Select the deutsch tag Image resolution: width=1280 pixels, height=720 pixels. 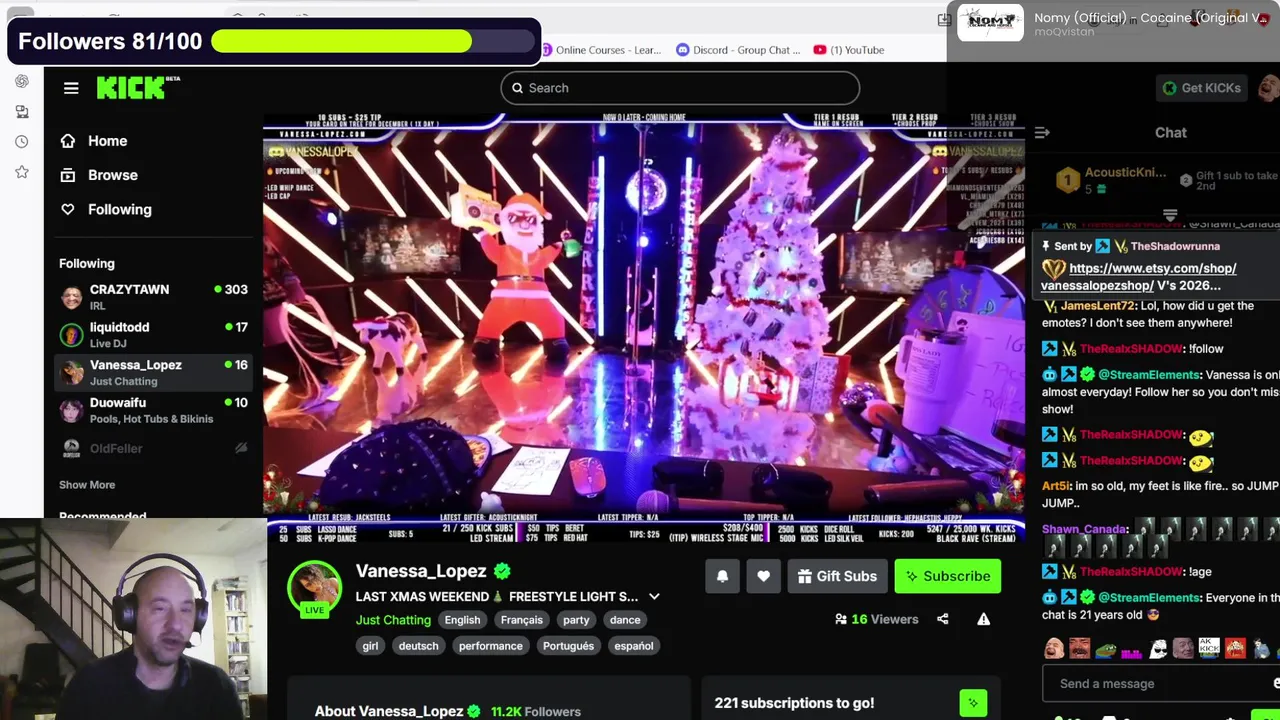(x=418, y=646)
